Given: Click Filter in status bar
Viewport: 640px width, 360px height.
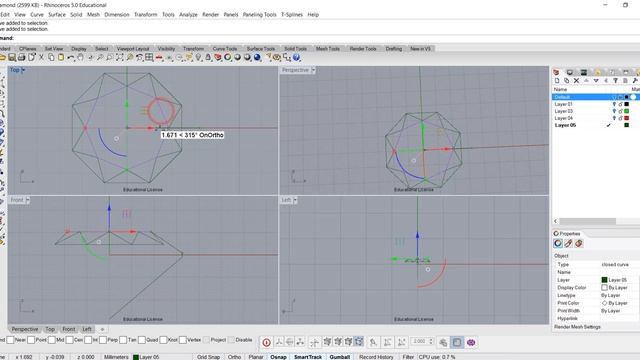Looking at the screenshot, I should tap(408, 357).
